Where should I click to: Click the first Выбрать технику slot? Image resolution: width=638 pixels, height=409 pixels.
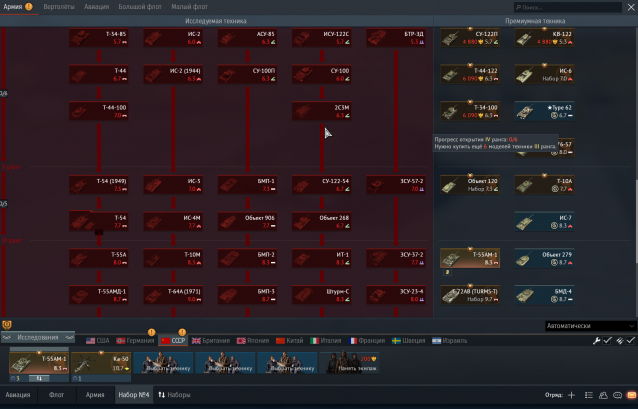(x=163, y=363)
